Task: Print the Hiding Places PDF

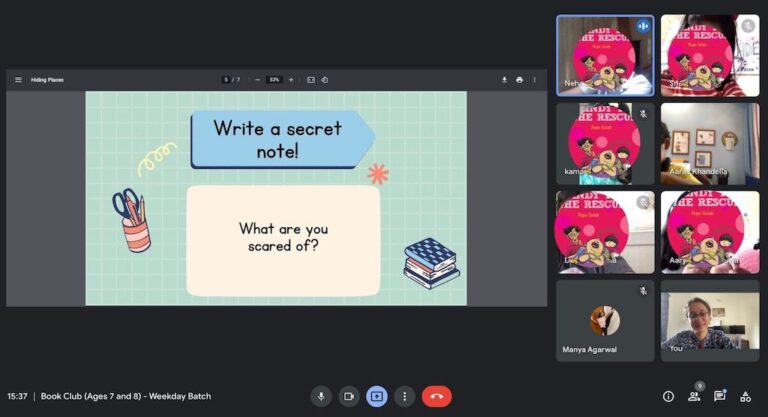Action: tap(519, 80)
